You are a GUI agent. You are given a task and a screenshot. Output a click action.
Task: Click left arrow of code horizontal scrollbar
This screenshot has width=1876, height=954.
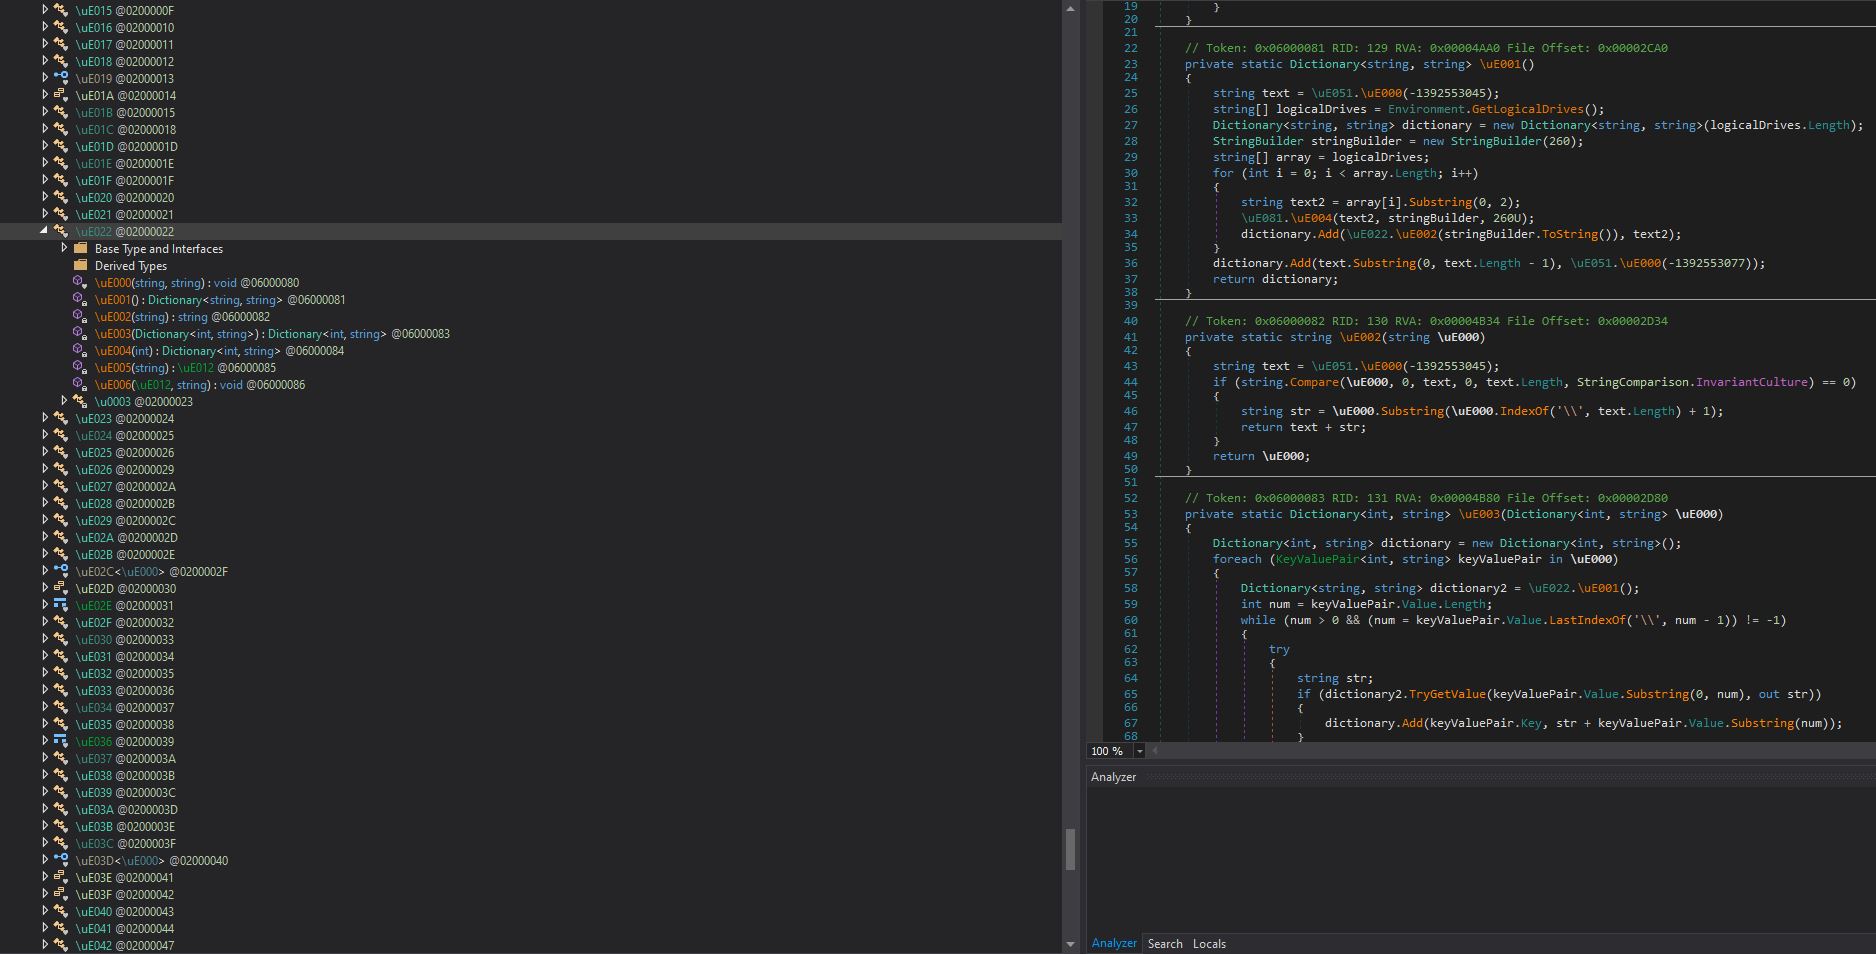pyautogui.click(x=1155, y=751)
